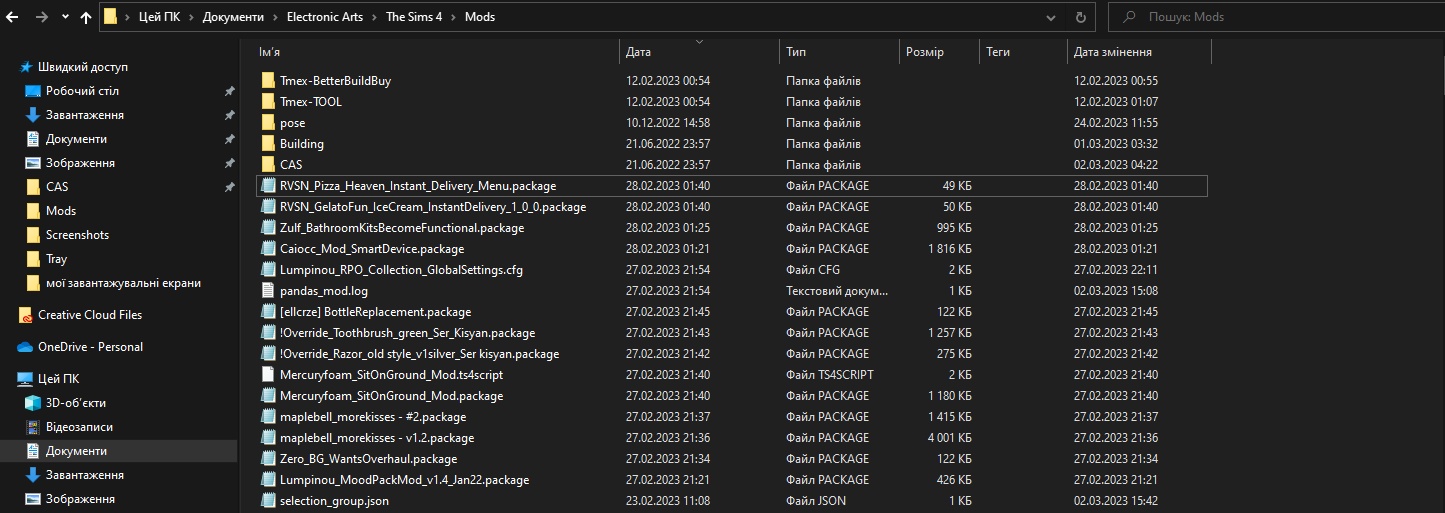Open the recent locations dropdown chevron
Screen dimensions: 1445x513
[65, 17]
